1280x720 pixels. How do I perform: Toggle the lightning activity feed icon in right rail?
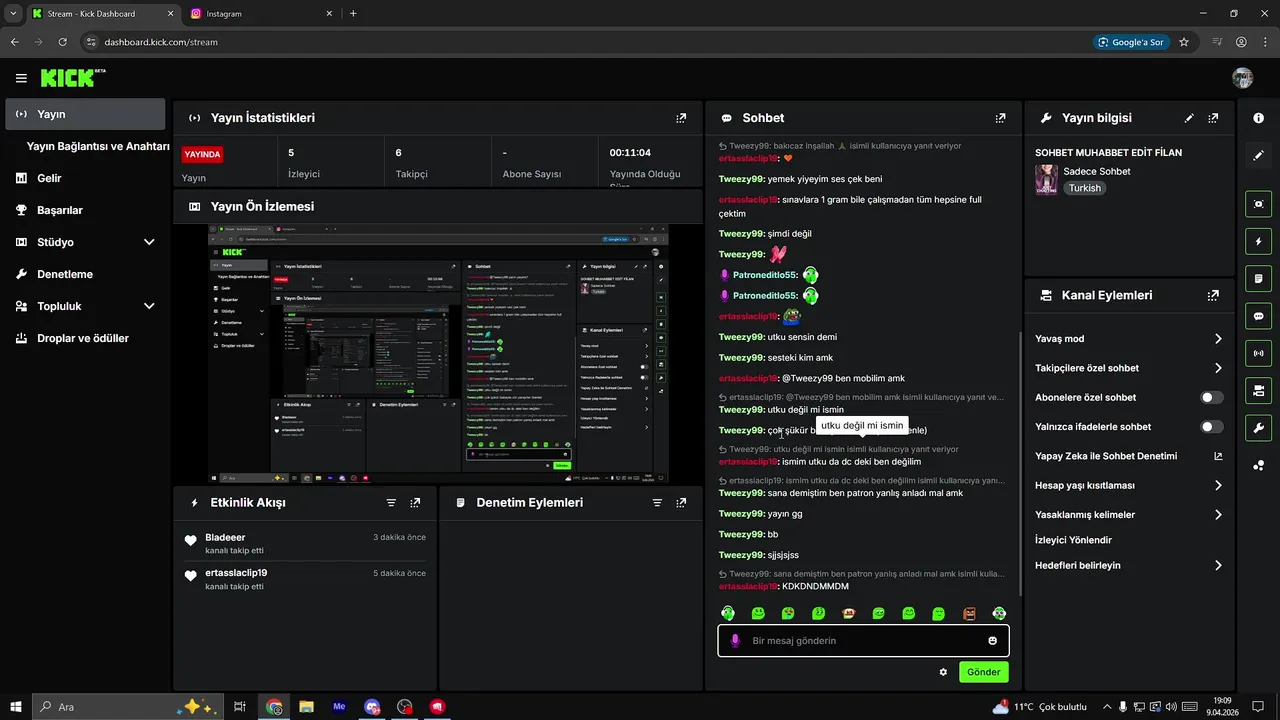[x=1258, y=241]
